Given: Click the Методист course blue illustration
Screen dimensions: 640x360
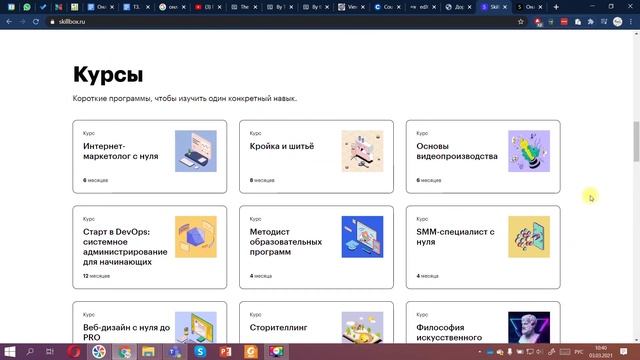Looking at the screenshot, I should [x=362, y=237].
